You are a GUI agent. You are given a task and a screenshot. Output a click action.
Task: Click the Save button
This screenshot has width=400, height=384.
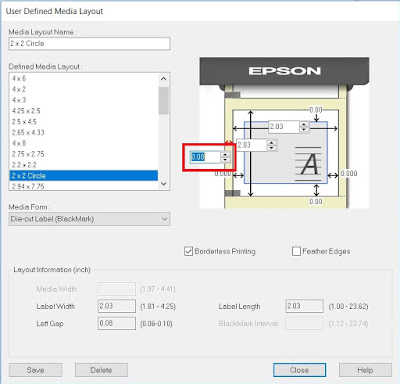pyautogui.click(x=35, y=370)
